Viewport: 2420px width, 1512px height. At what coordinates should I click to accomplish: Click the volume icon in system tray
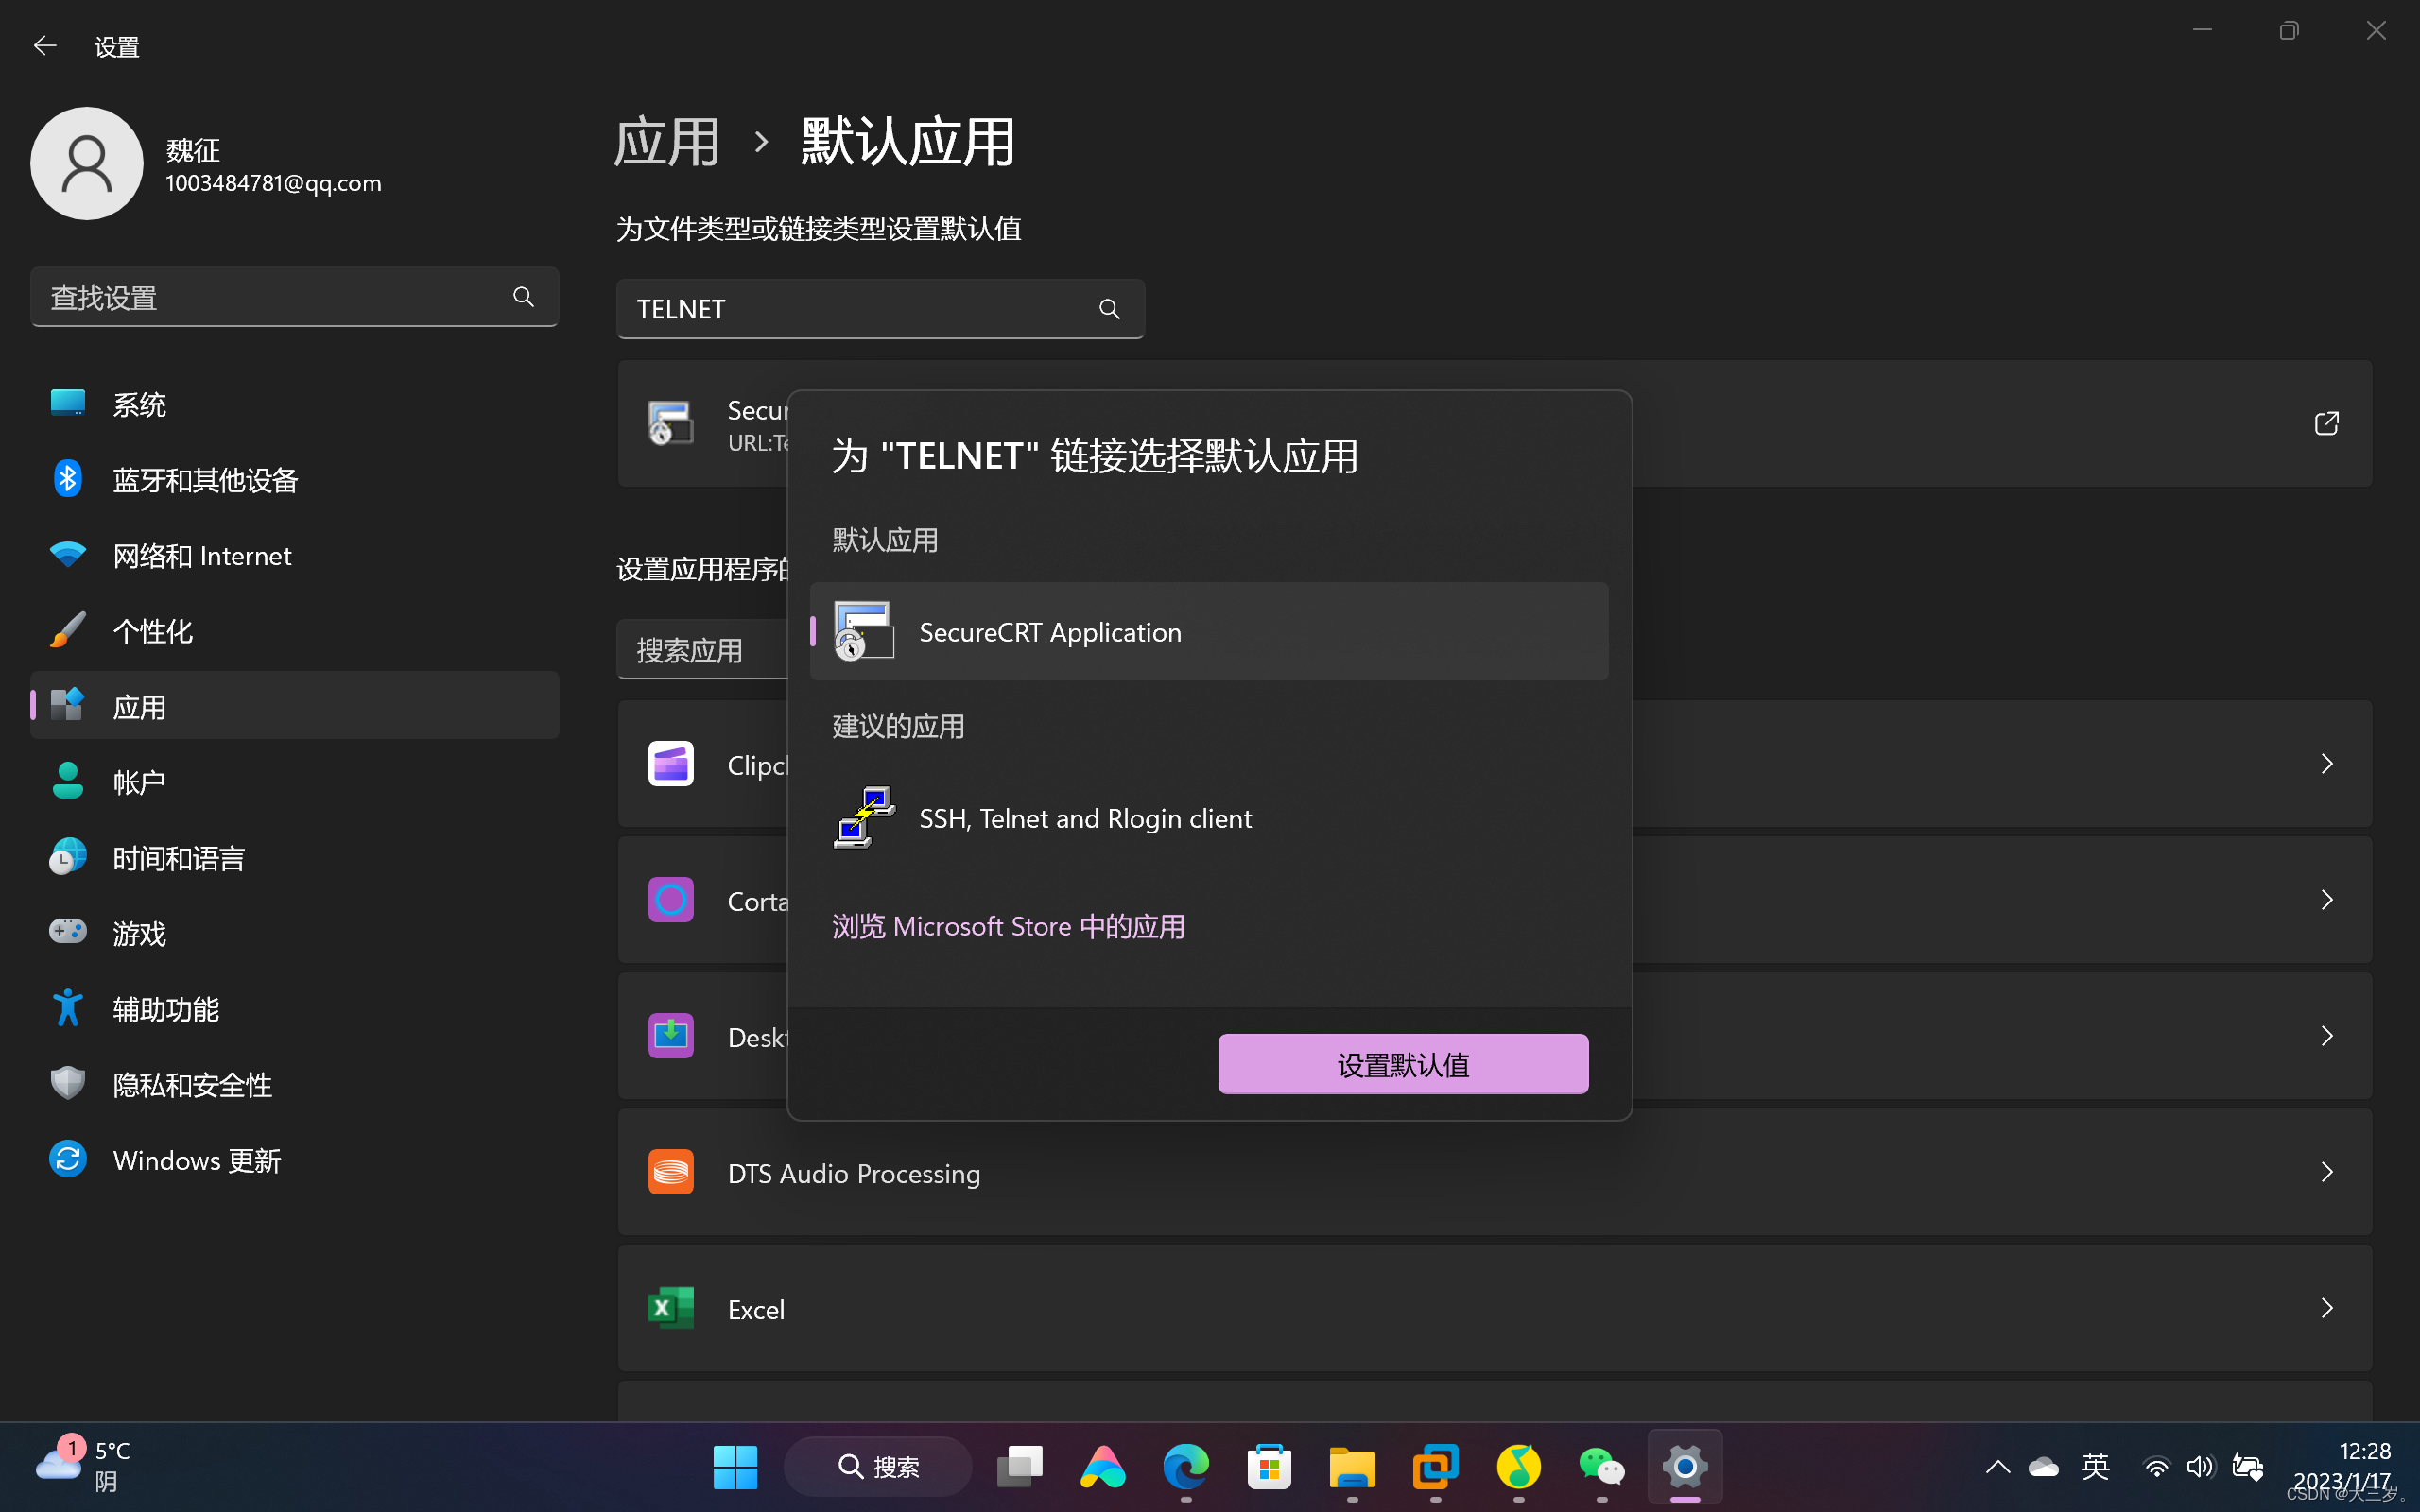(2199, 1467)
